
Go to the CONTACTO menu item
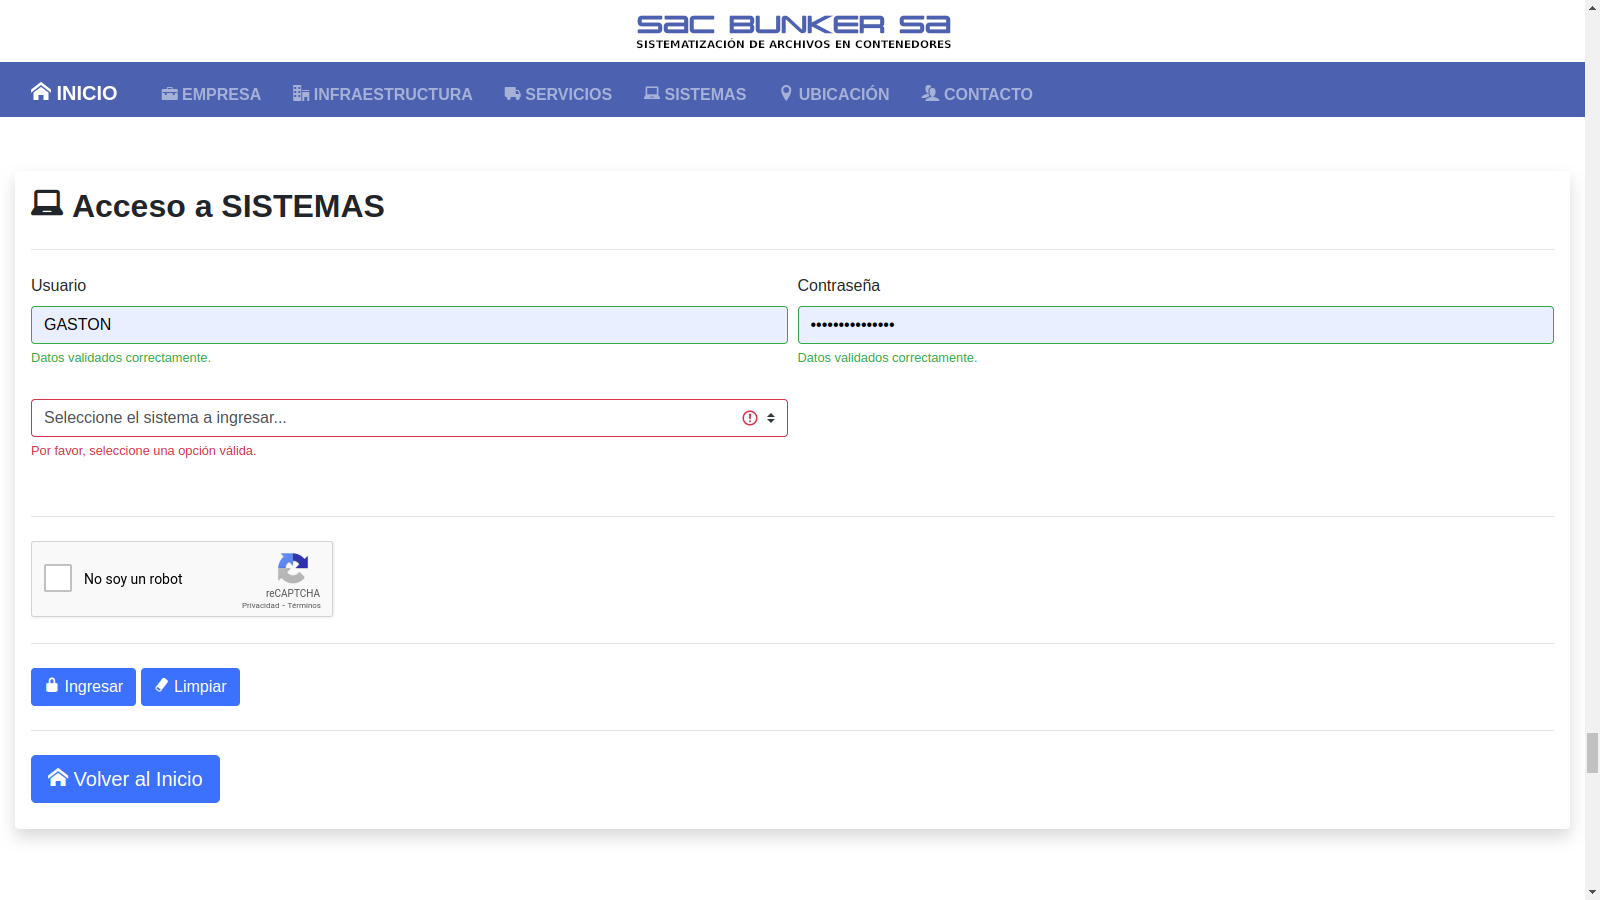click(x=988, y=94)
